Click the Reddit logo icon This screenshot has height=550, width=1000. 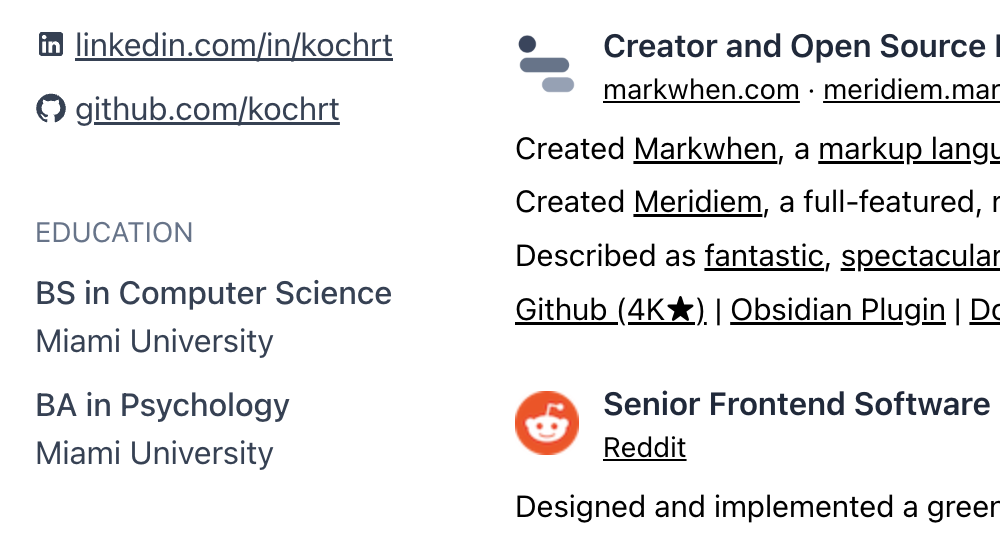[547, 423]
